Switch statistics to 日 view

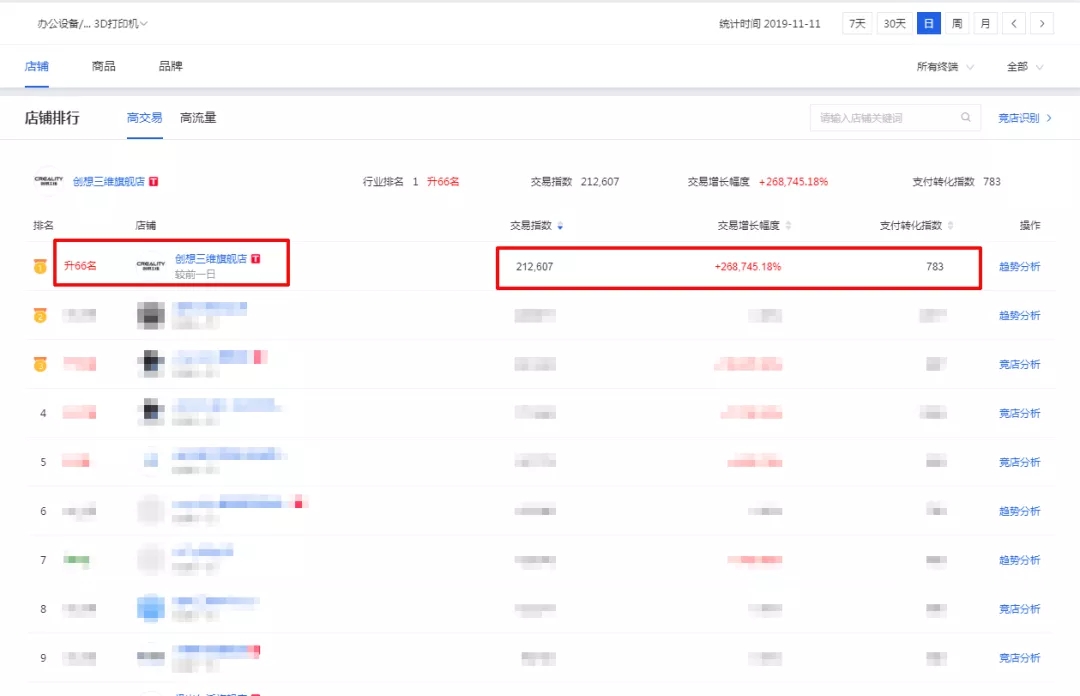coord(928,23)
